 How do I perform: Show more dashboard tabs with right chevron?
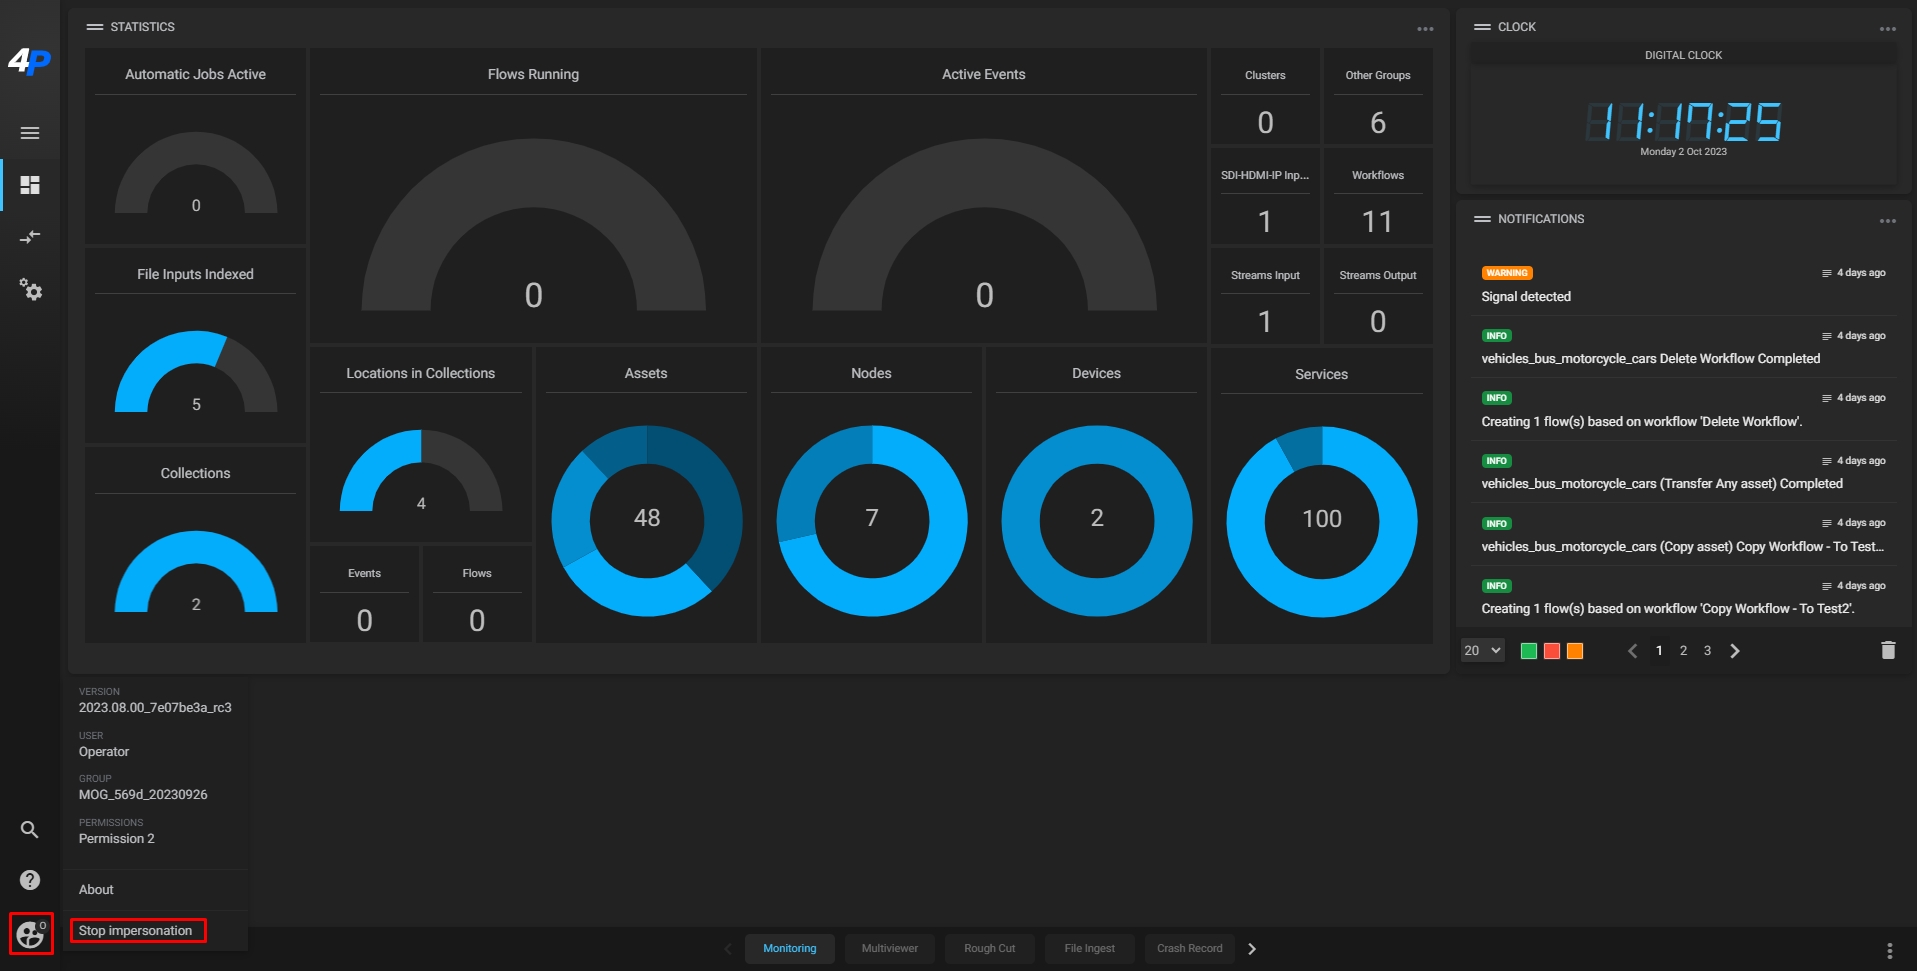[1252, 949]
